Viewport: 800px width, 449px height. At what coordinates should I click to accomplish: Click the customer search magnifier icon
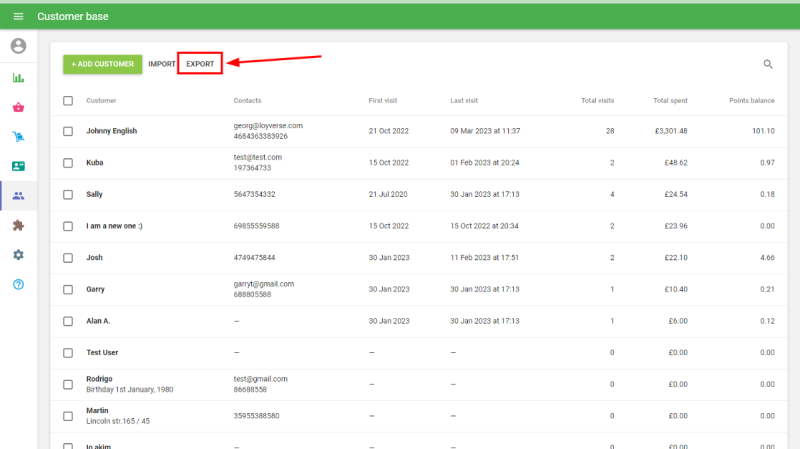click(x=768, y=64)
